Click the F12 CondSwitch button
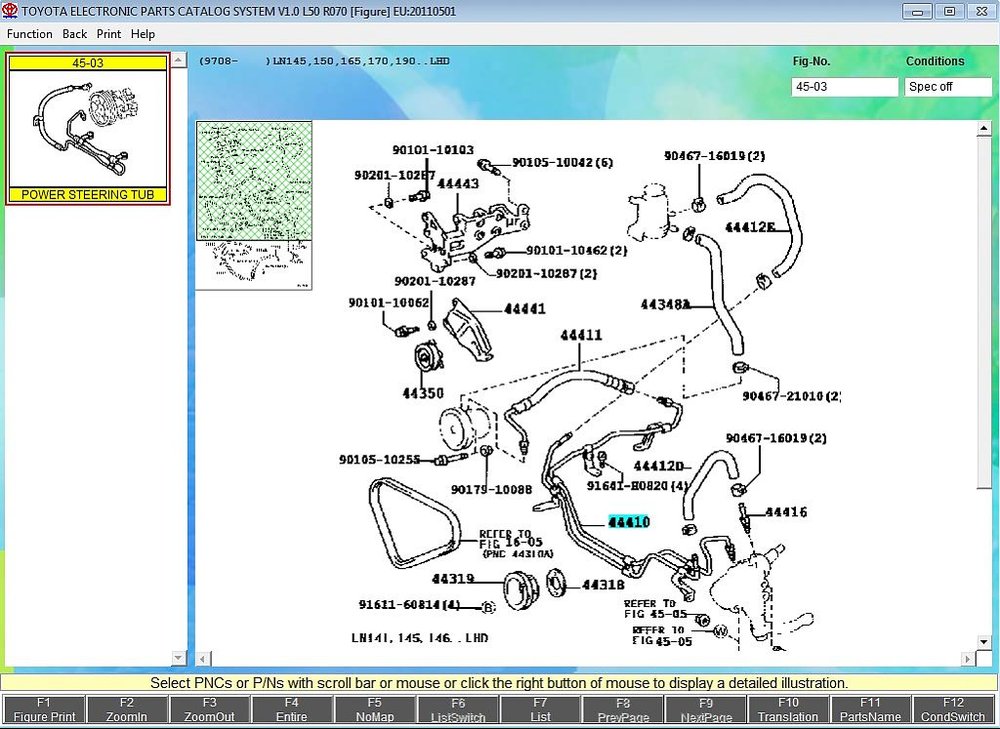 pos(953,709)
